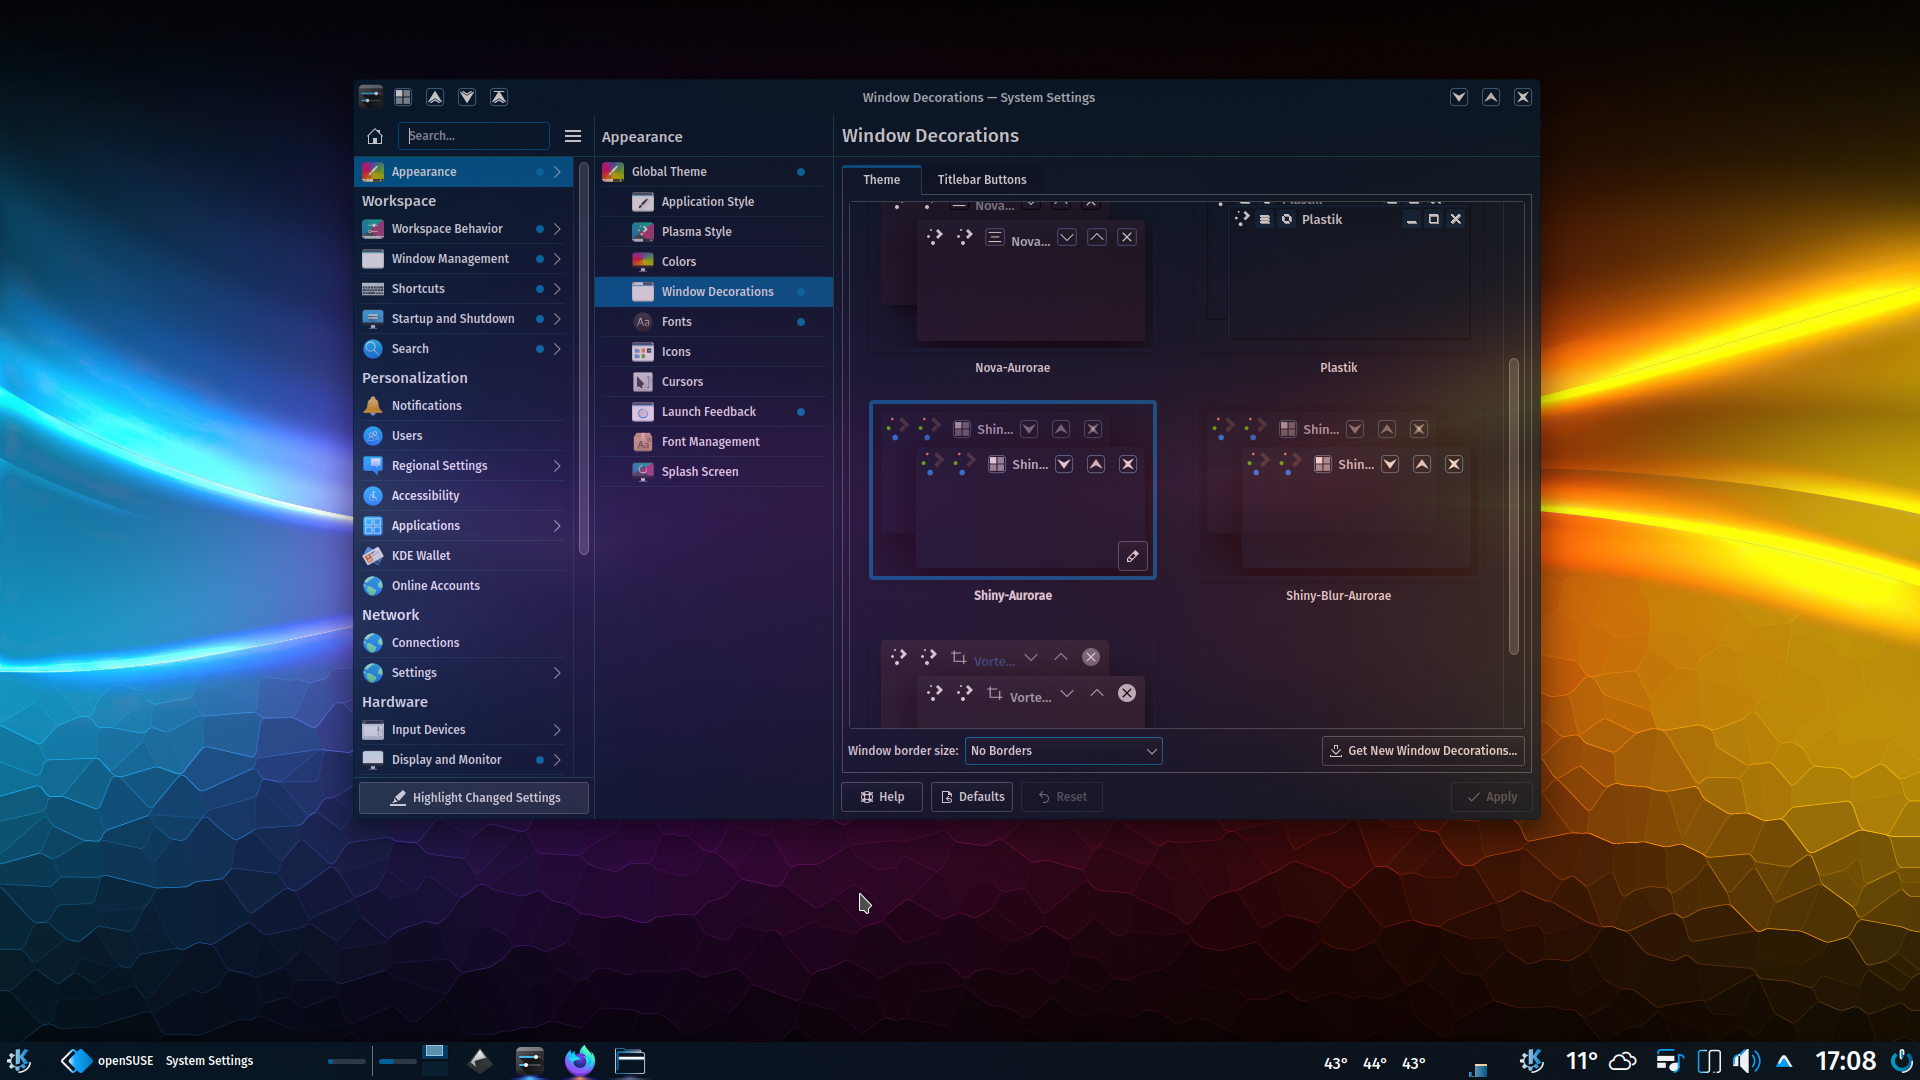1920x1080 pixels.
Task: Open Firefox from the taskbar
Action: tap(579, 1060)
